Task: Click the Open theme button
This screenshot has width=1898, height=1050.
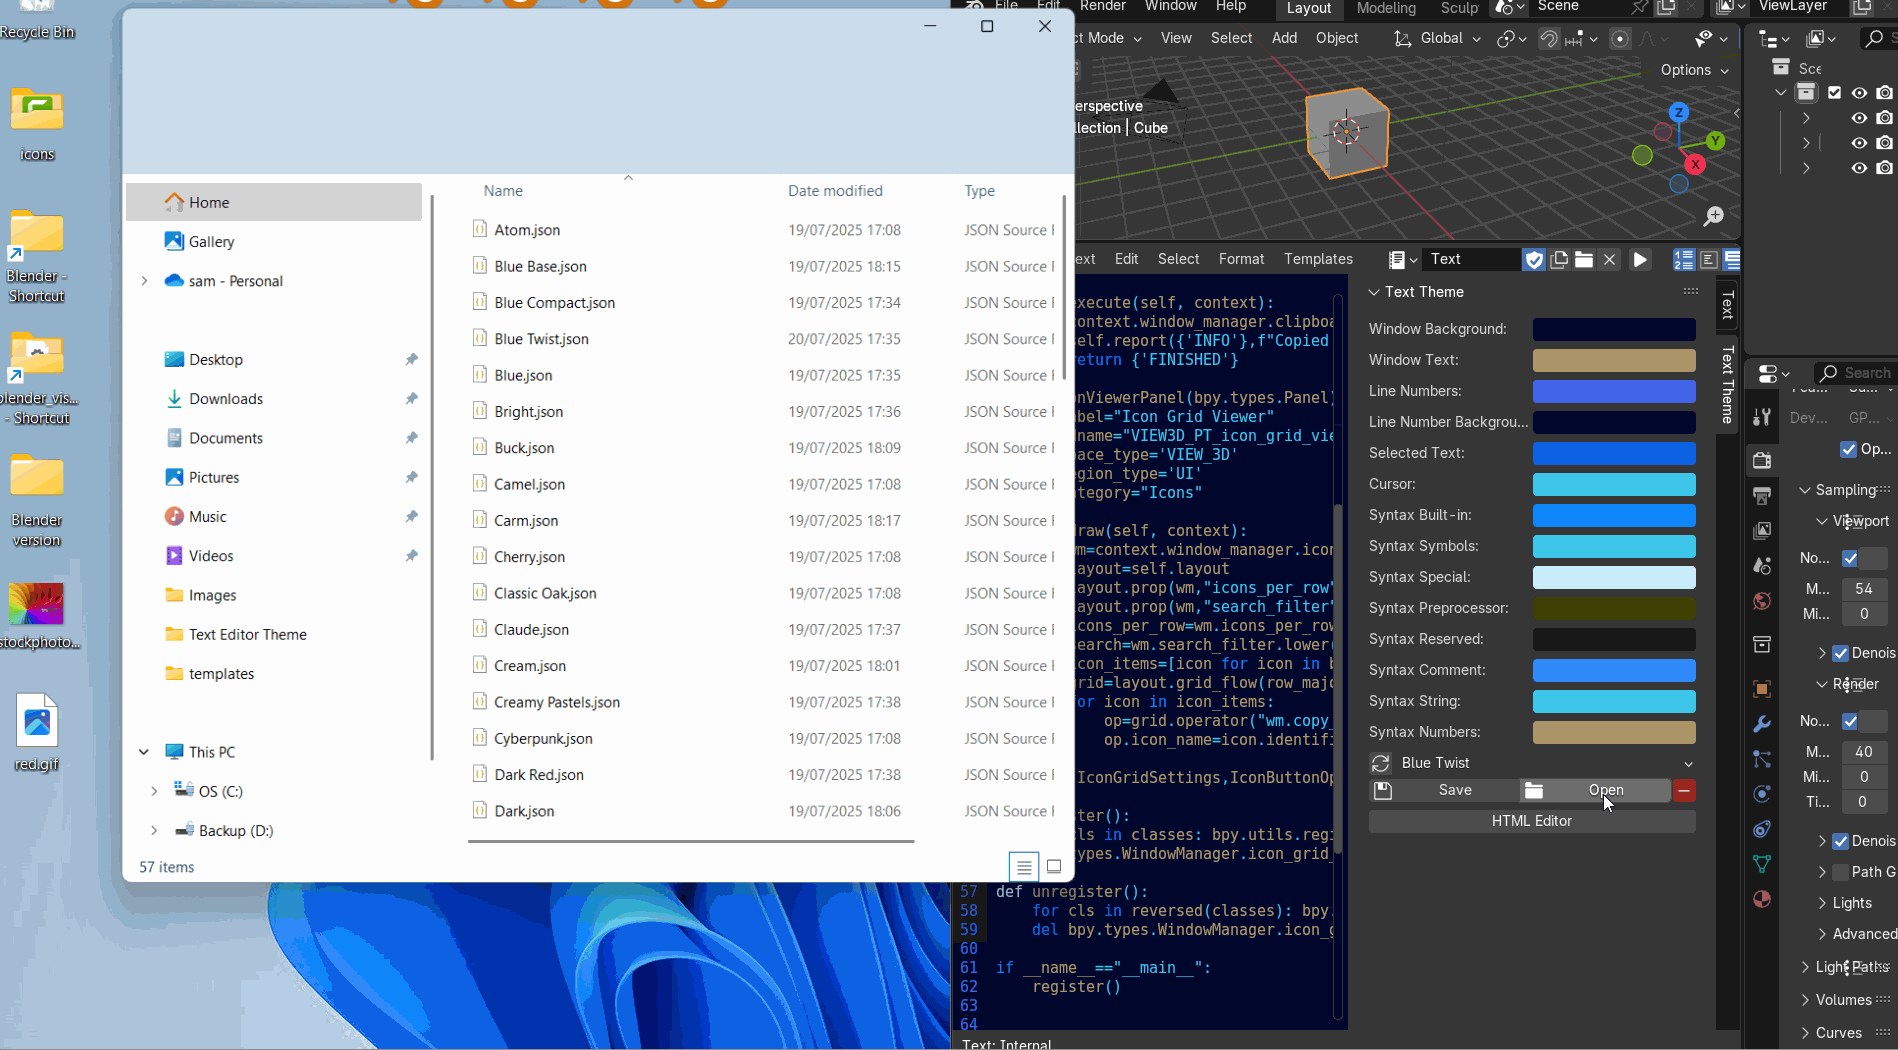Action: pos(1596,791)
